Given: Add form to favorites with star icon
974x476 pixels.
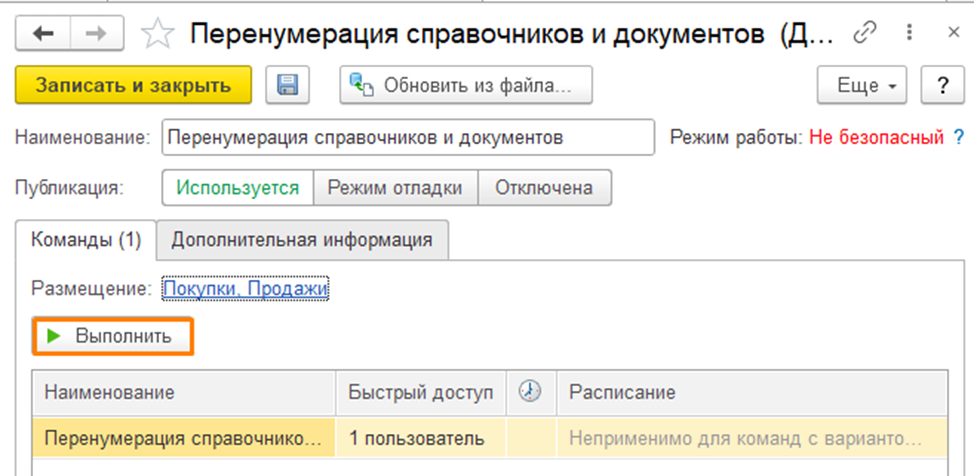Looking at the screenshot, I should click(158, 35).
